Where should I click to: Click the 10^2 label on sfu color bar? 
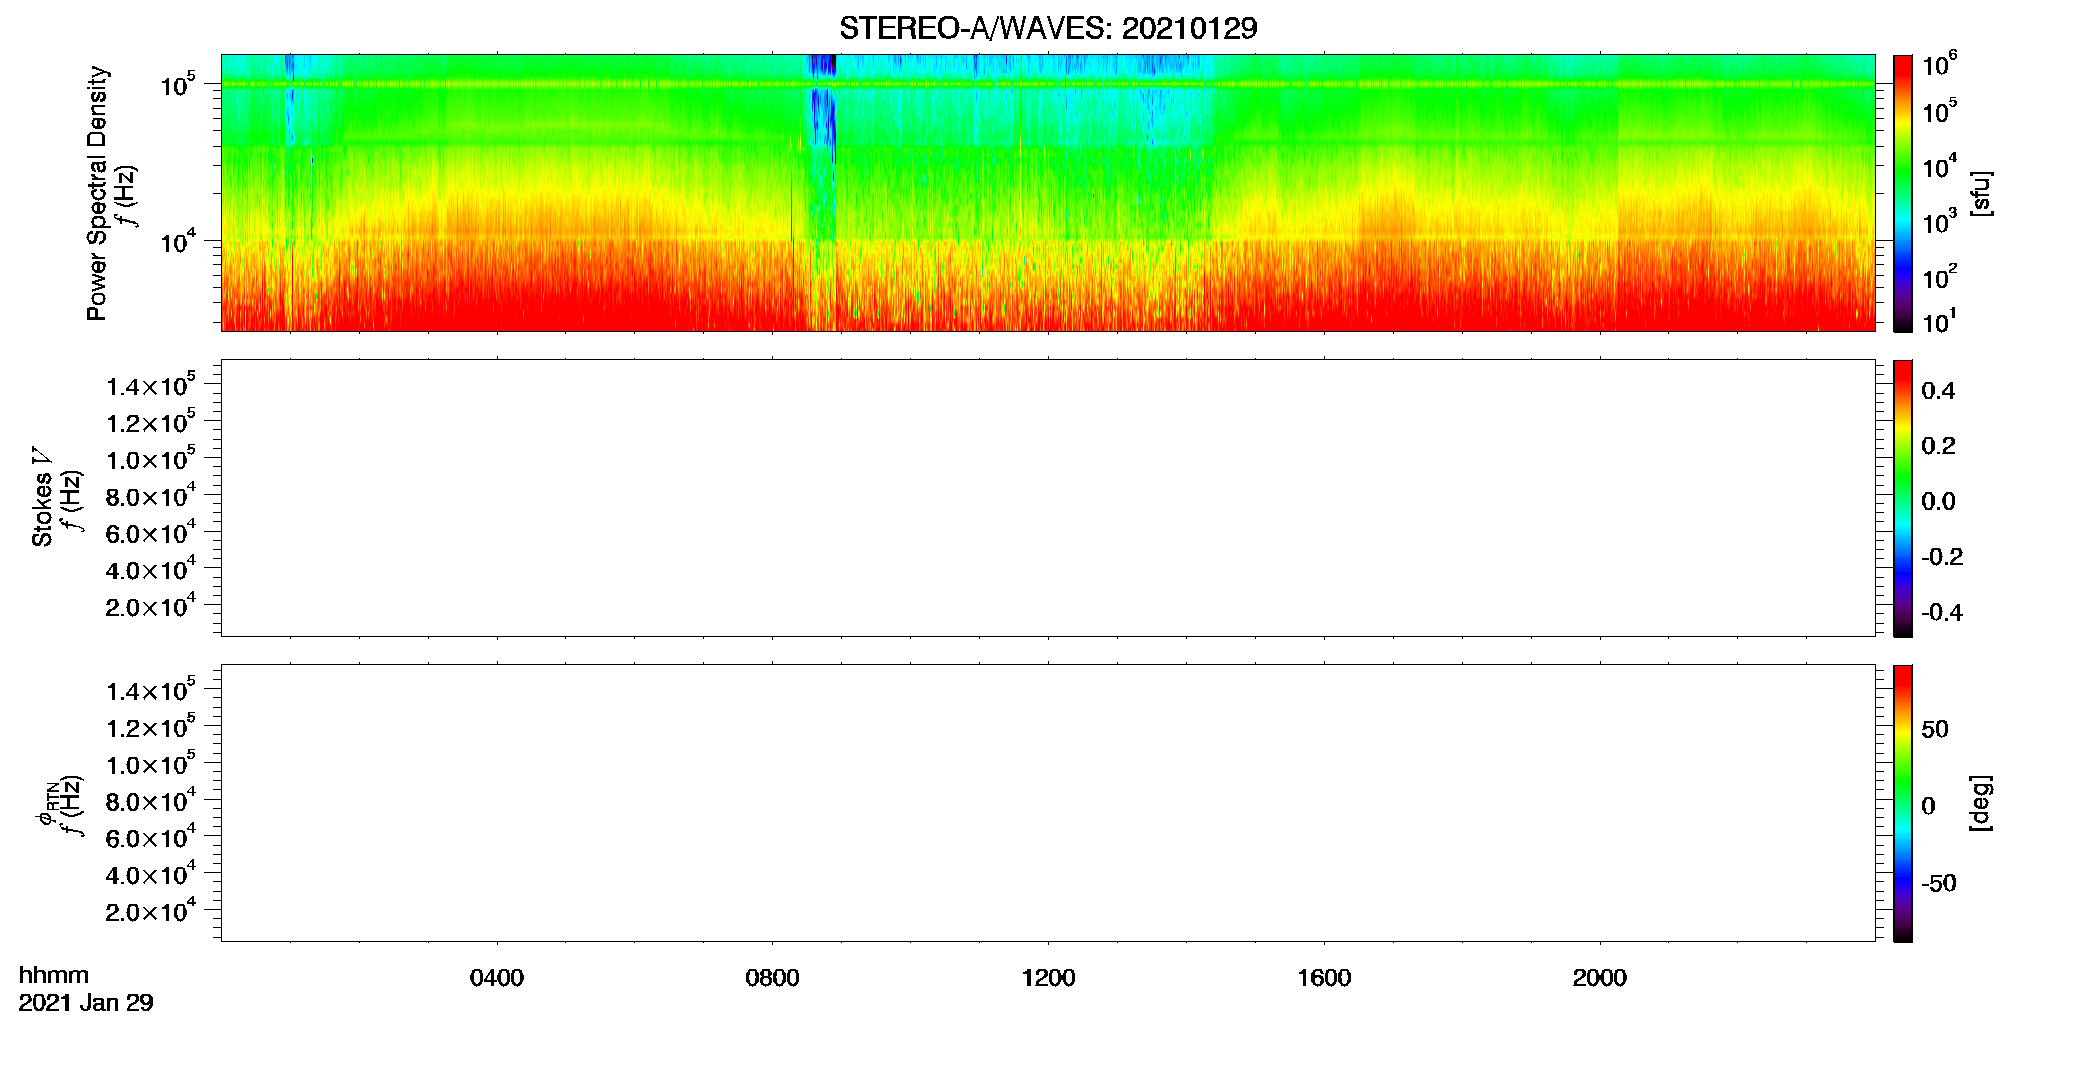[x=1939, y=276]
